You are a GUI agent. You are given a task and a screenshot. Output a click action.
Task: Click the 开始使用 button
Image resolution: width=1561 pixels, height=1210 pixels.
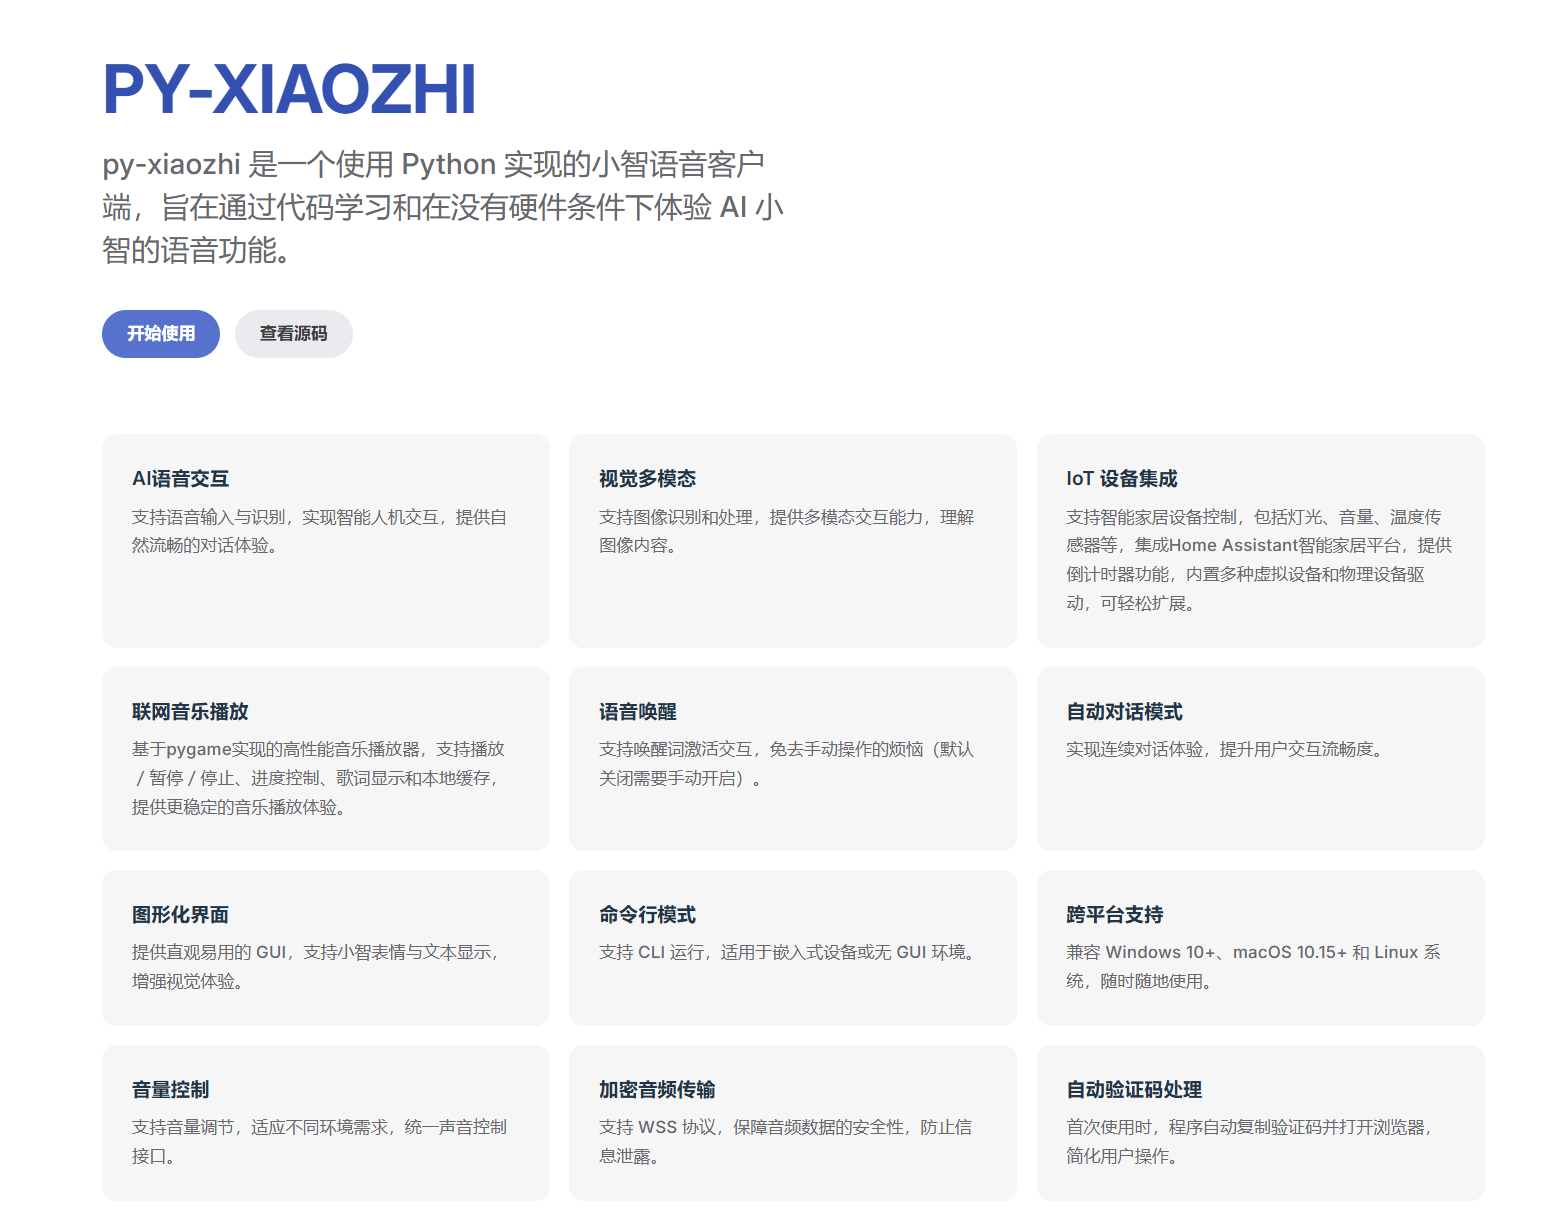point(161,334)
